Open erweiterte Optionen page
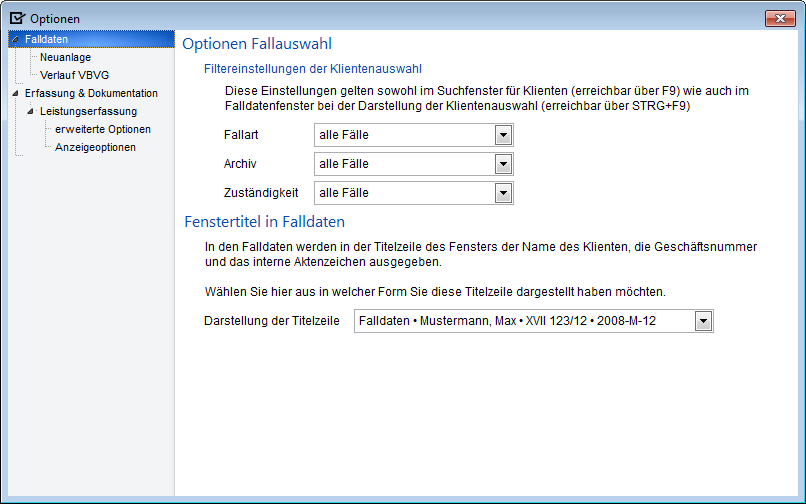806x504 pixels. point(103,129)
